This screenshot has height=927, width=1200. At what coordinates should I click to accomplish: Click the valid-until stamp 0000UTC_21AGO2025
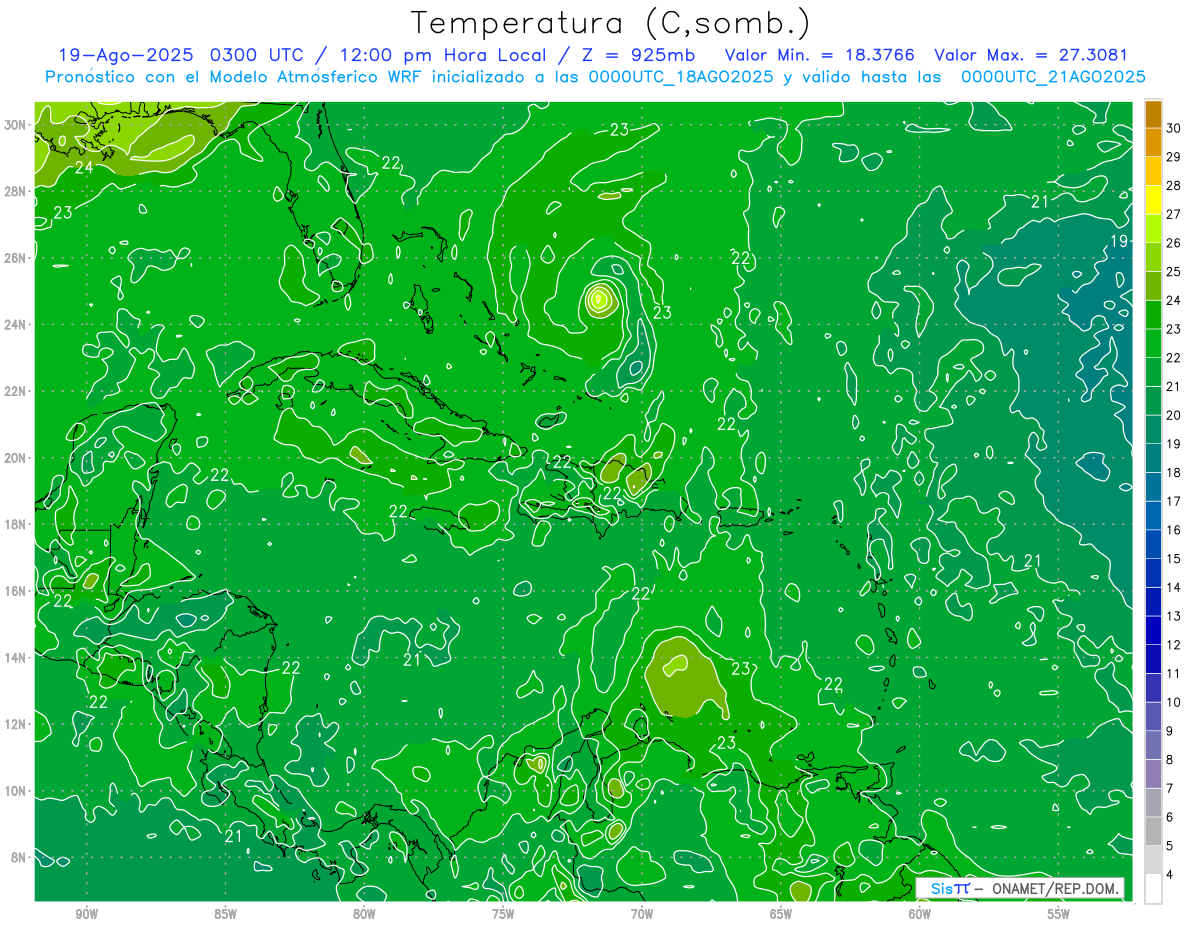tap(1052, 77)
